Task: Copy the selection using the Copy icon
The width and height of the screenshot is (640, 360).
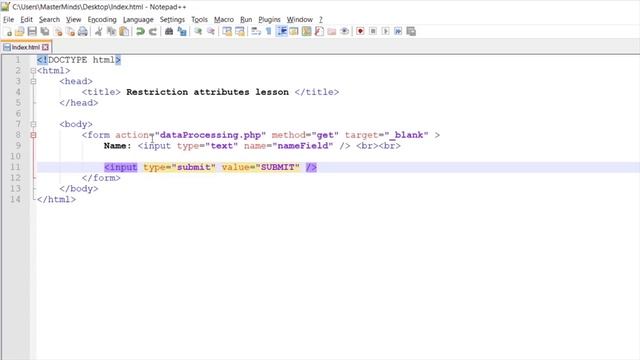Action: click(x=111, y=31)
